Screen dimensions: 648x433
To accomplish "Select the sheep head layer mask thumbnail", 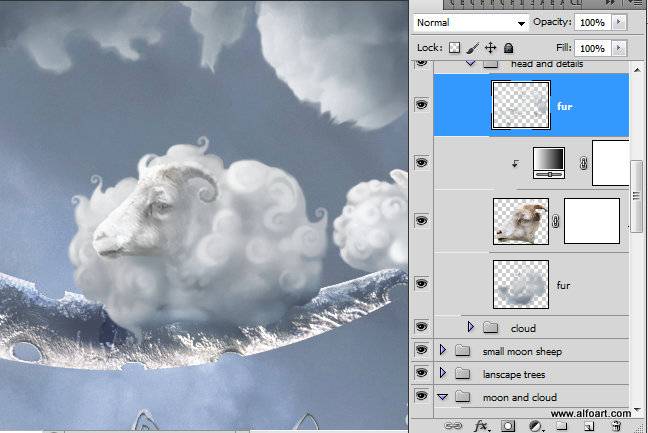I will pos(592,221).
